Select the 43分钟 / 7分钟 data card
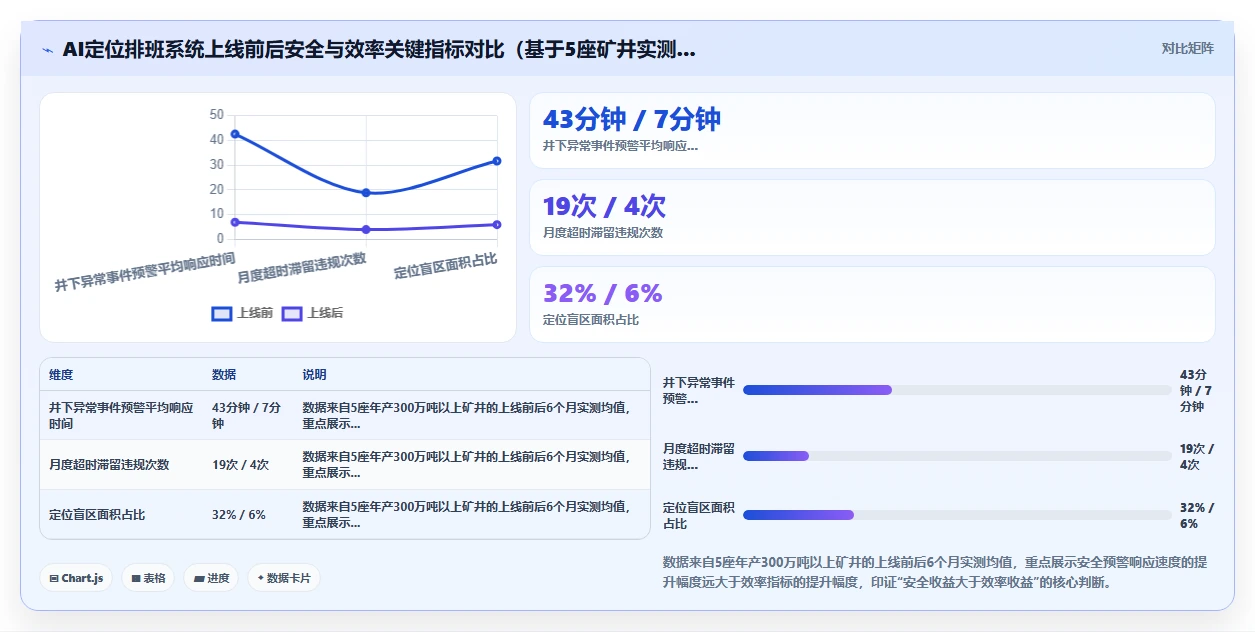 [x=872, y=131]
